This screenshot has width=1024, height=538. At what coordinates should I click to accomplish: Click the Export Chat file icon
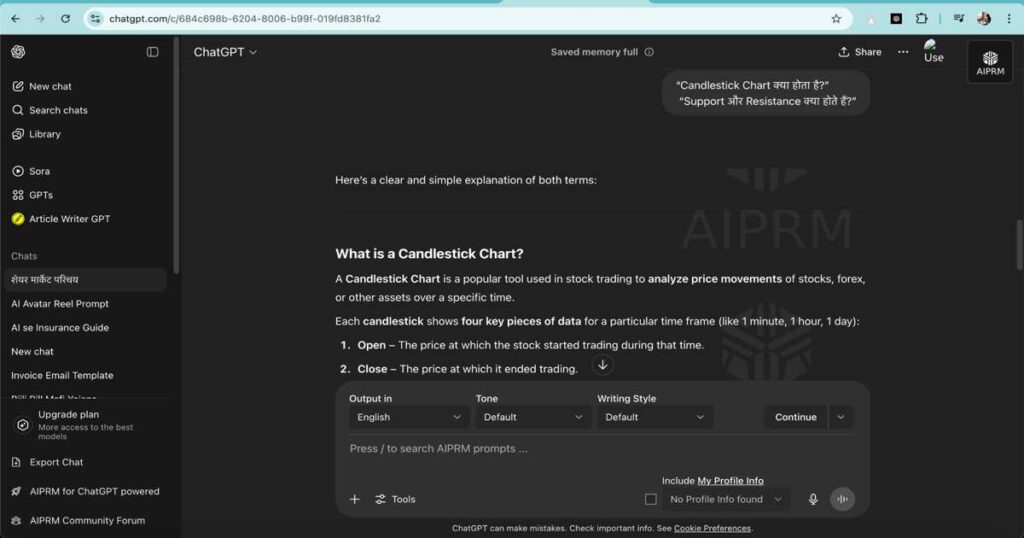click(x=16, y=462)
